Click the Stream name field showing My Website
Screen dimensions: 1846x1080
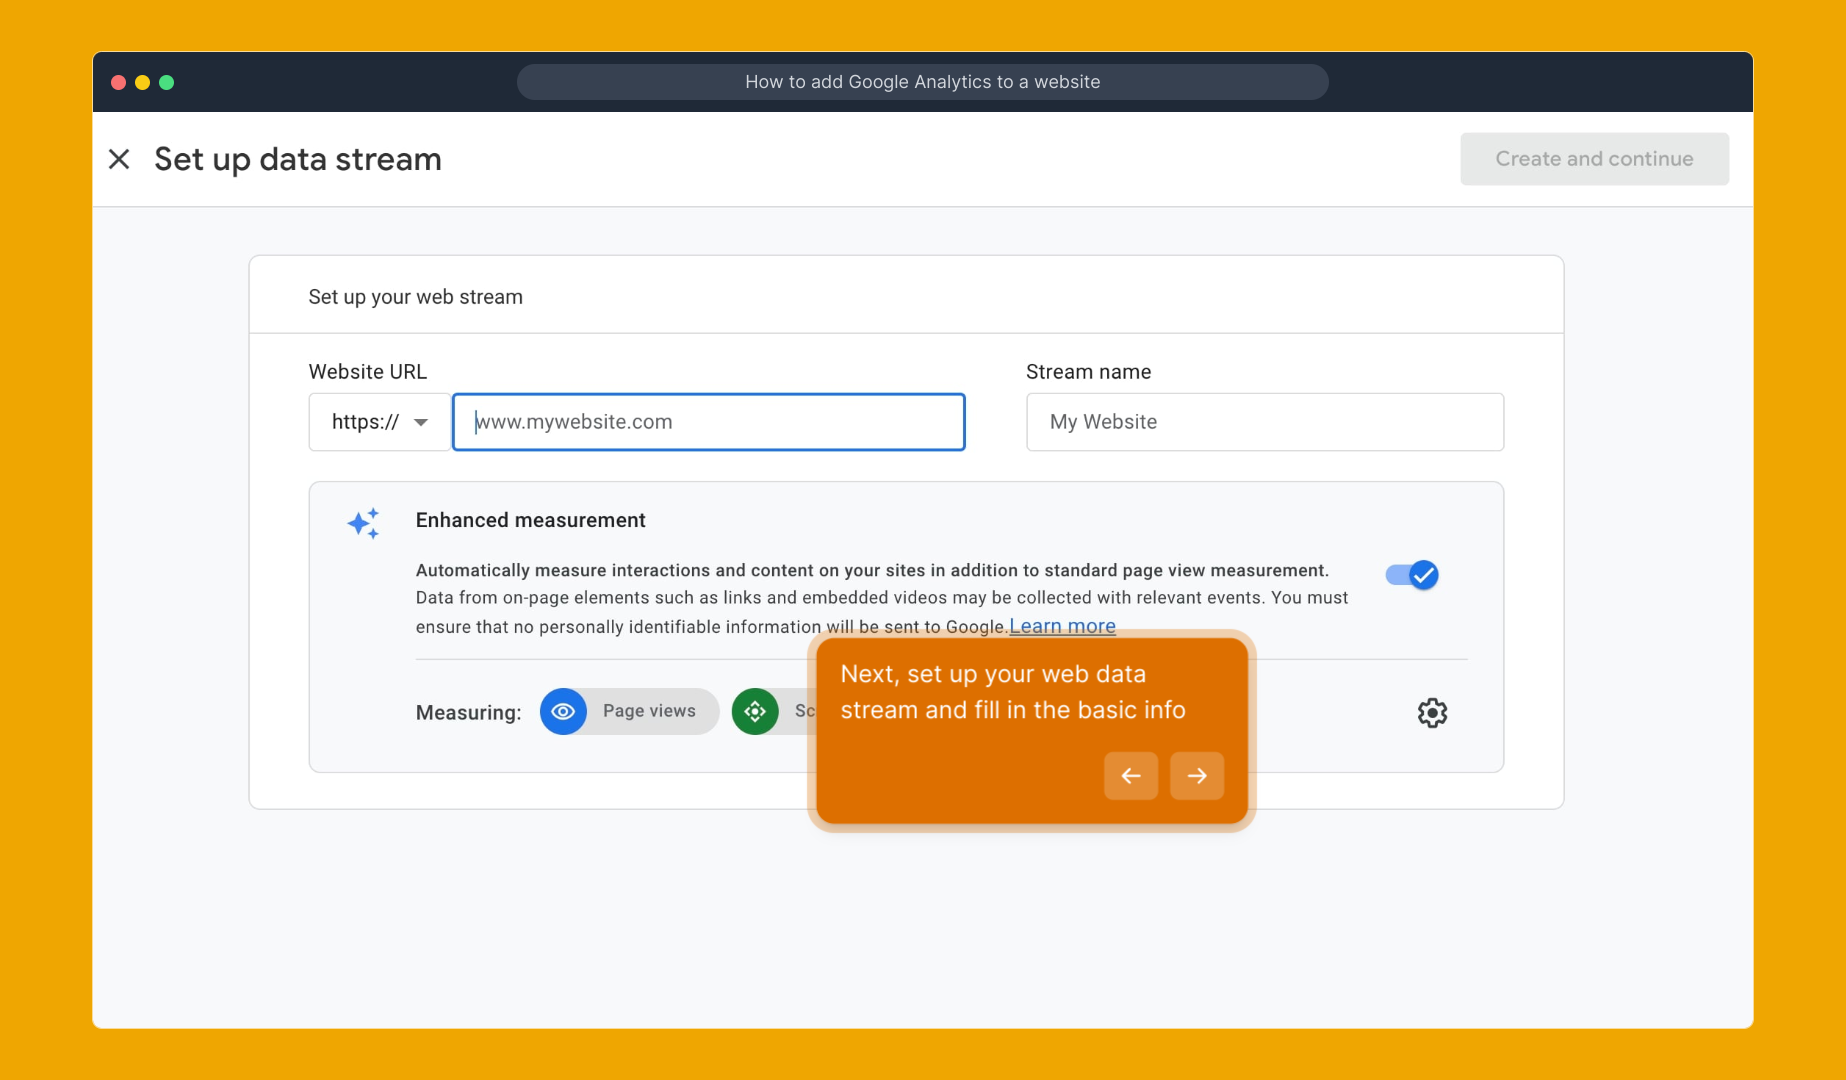[x=1264, y=421]
